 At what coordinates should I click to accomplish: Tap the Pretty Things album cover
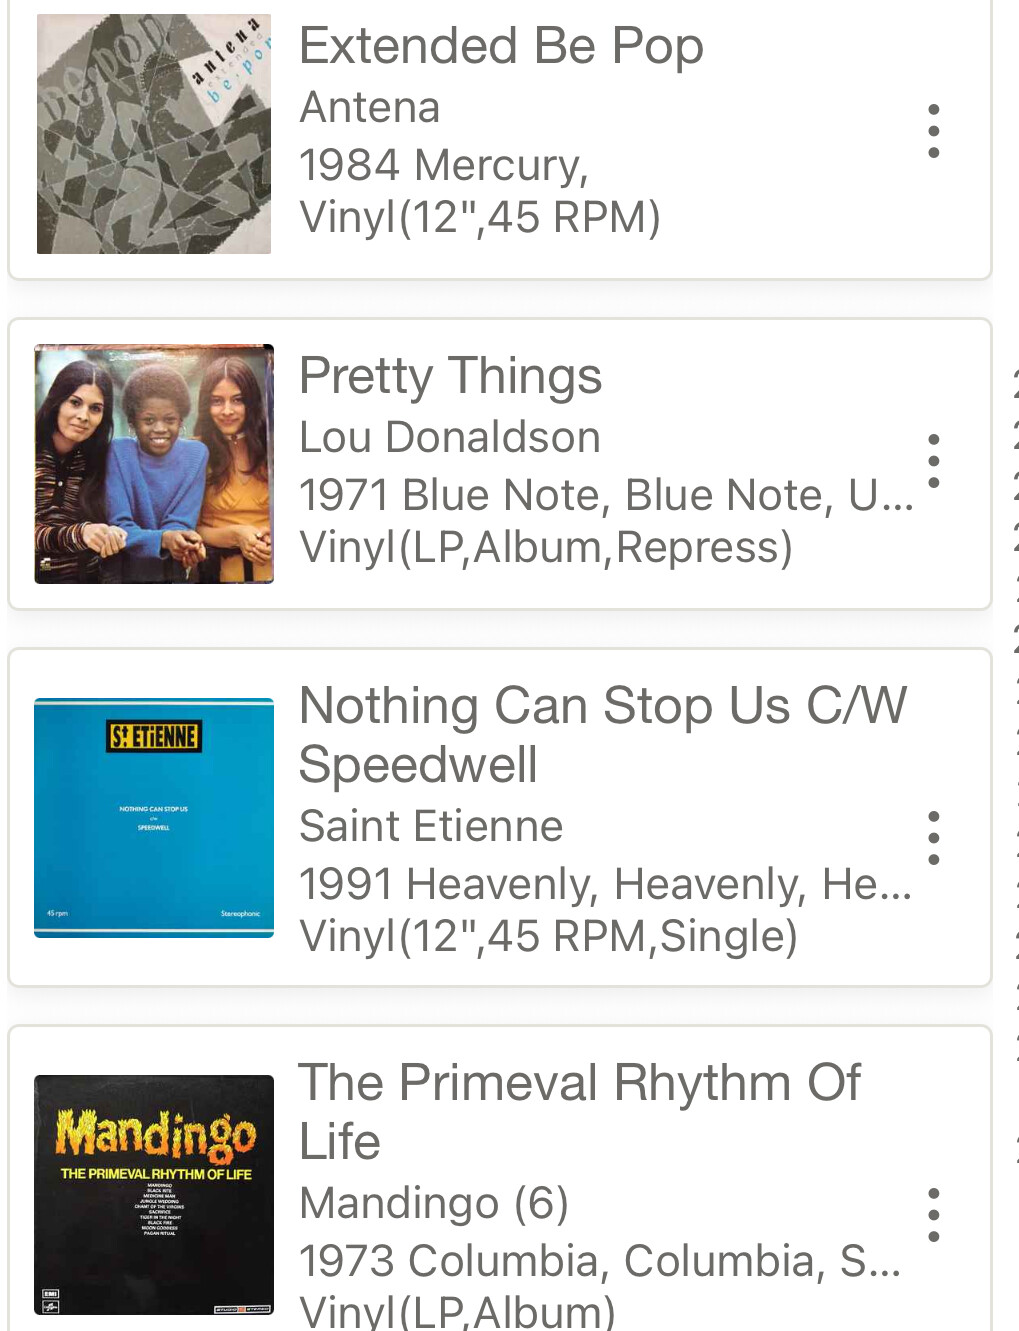pos(154,464)
